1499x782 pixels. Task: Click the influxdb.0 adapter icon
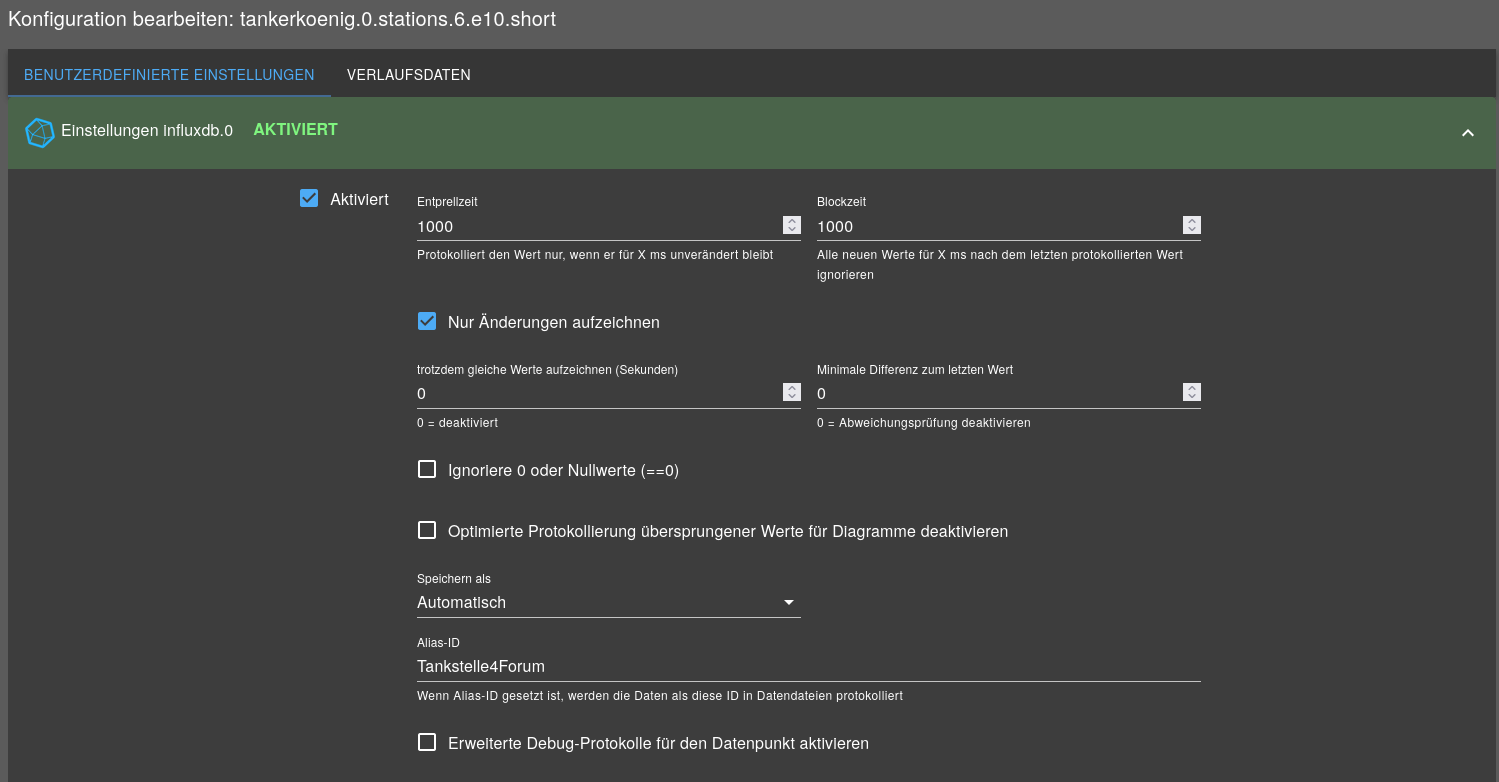coord(39,132)
